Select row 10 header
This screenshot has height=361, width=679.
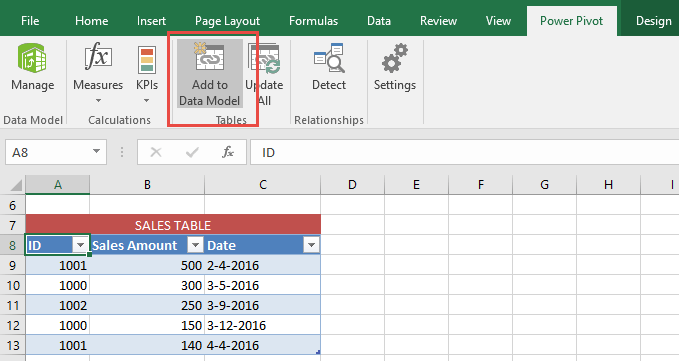(x=13, y=285)
